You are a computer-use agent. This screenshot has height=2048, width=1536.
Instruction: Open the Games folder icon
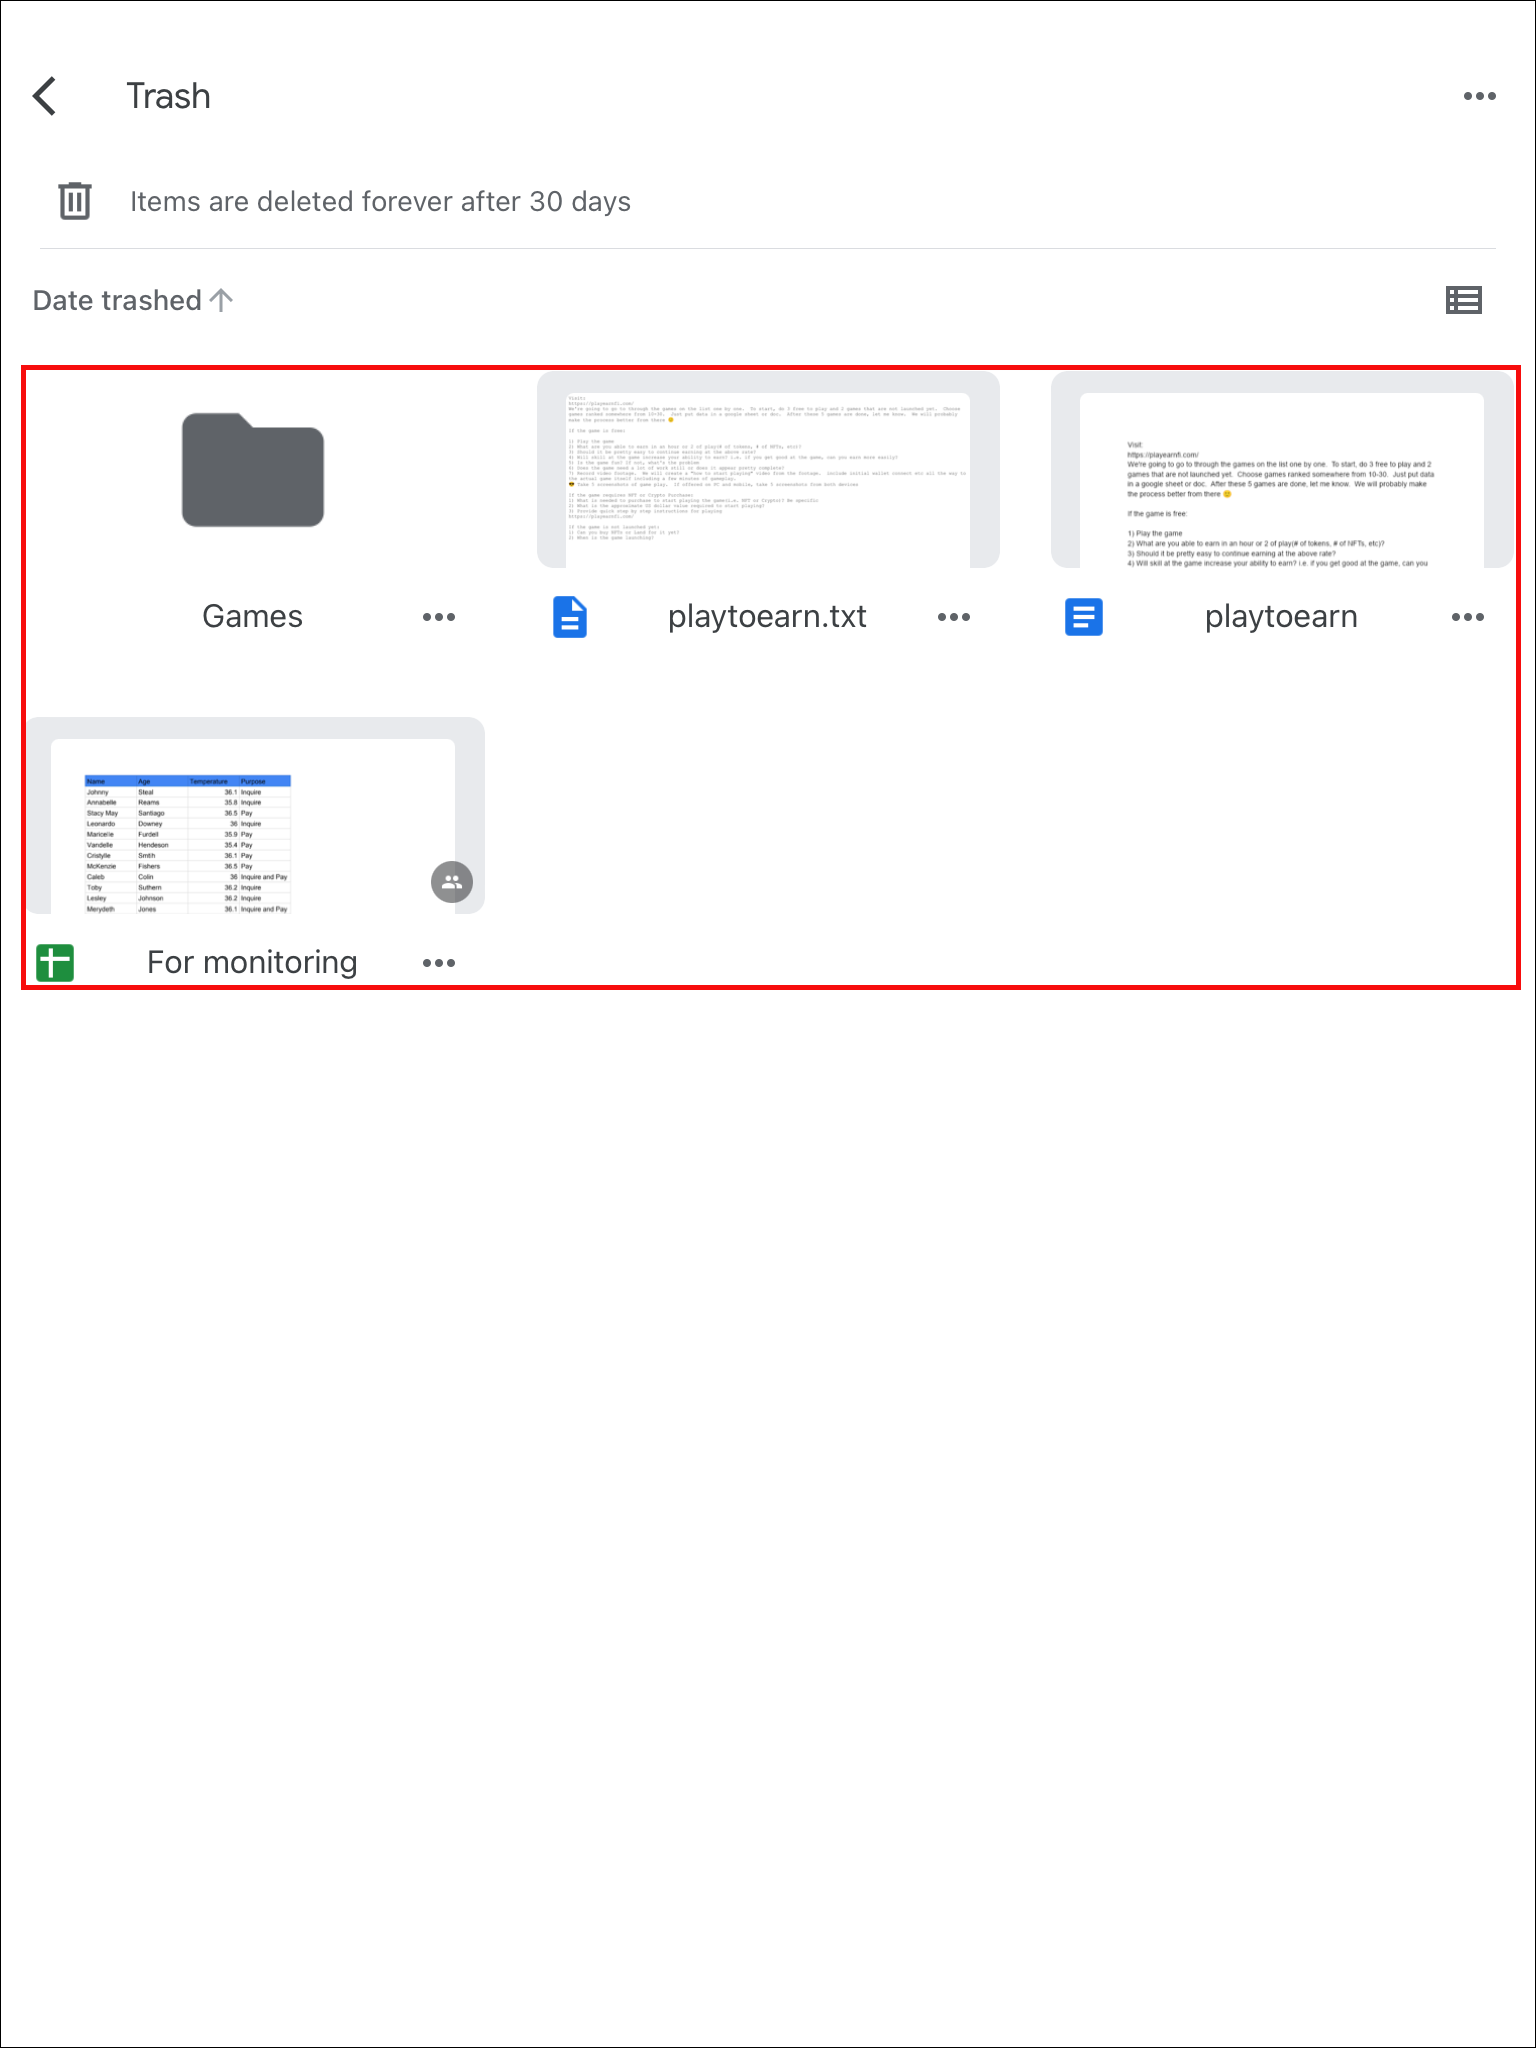pyautogui.click(x=253, y=469)
